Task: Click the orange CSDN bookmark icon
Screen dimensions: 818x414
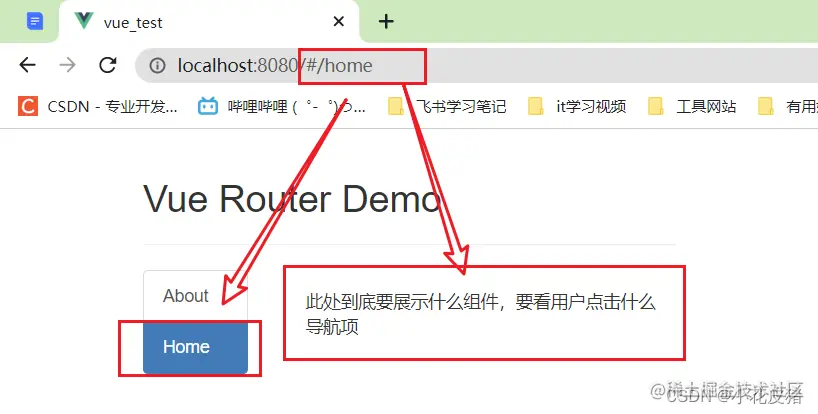Action: point(28,106)
